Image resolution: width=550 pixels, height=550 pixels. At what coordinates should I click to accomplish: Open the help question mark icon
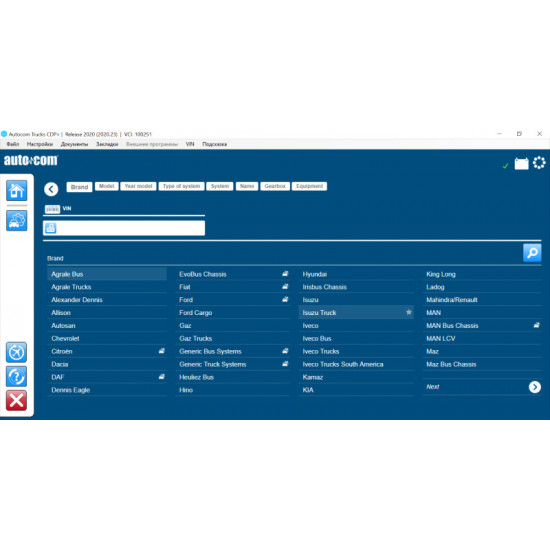[16, 376]
